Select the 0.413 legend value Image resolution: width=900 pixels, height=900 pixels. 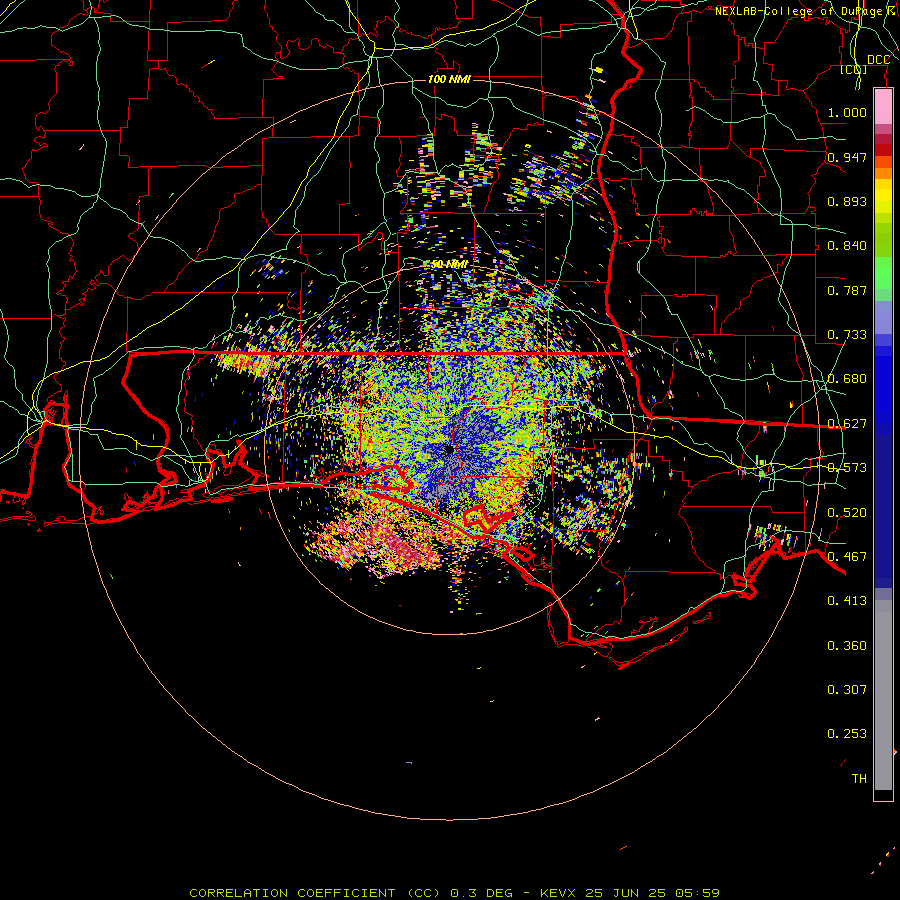[847, 601]
